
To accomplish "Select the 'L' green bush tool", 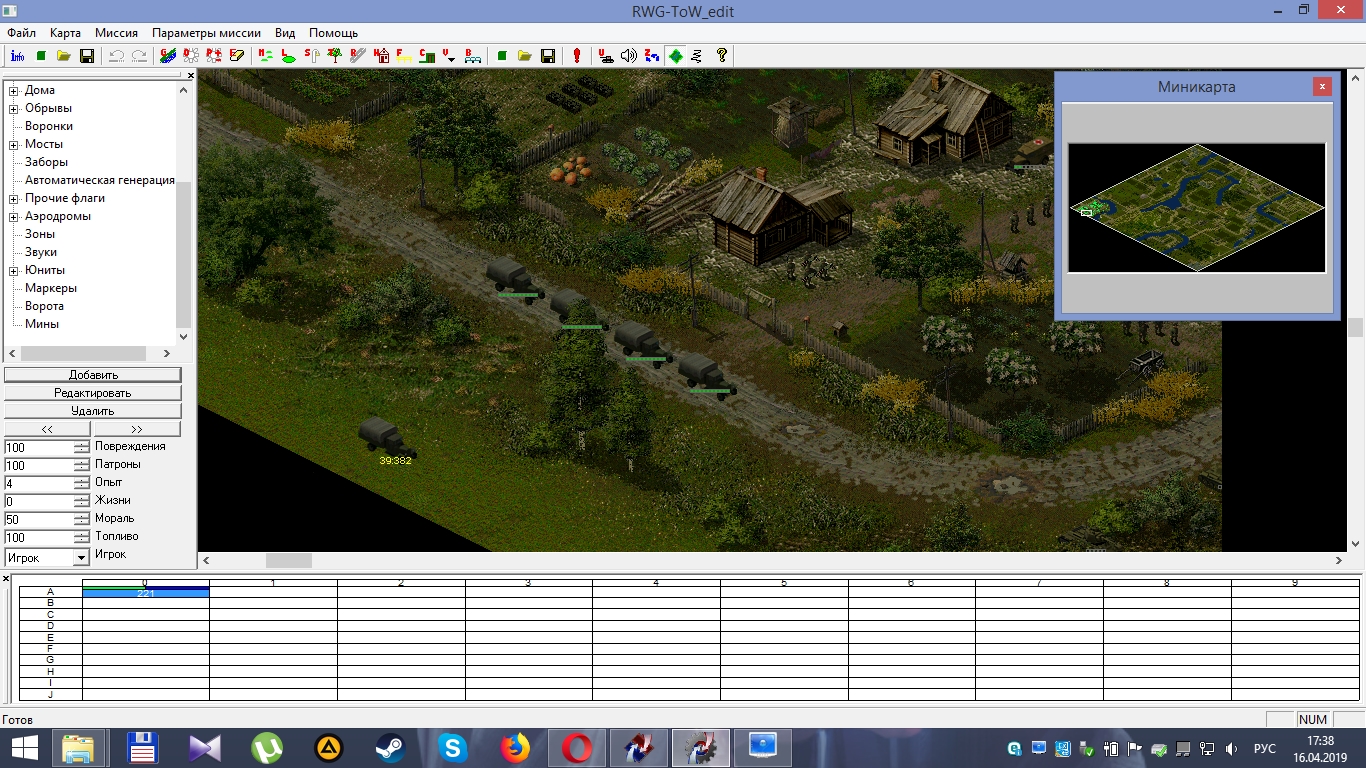I will click(x=289, y=56).
